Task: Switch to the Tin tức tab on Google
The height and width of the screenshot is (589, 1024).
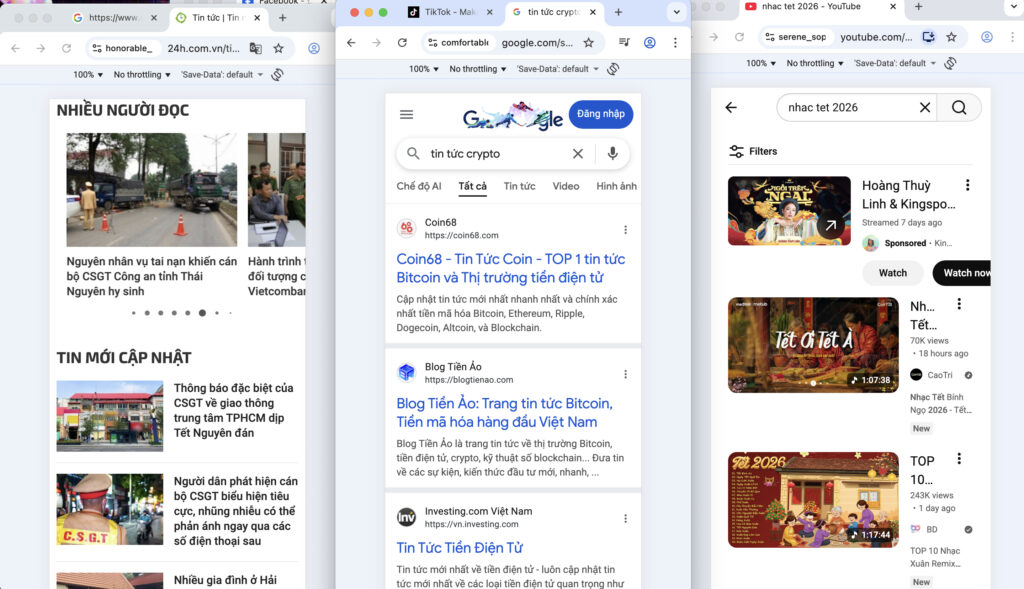Action: click(x=519, y=186)
